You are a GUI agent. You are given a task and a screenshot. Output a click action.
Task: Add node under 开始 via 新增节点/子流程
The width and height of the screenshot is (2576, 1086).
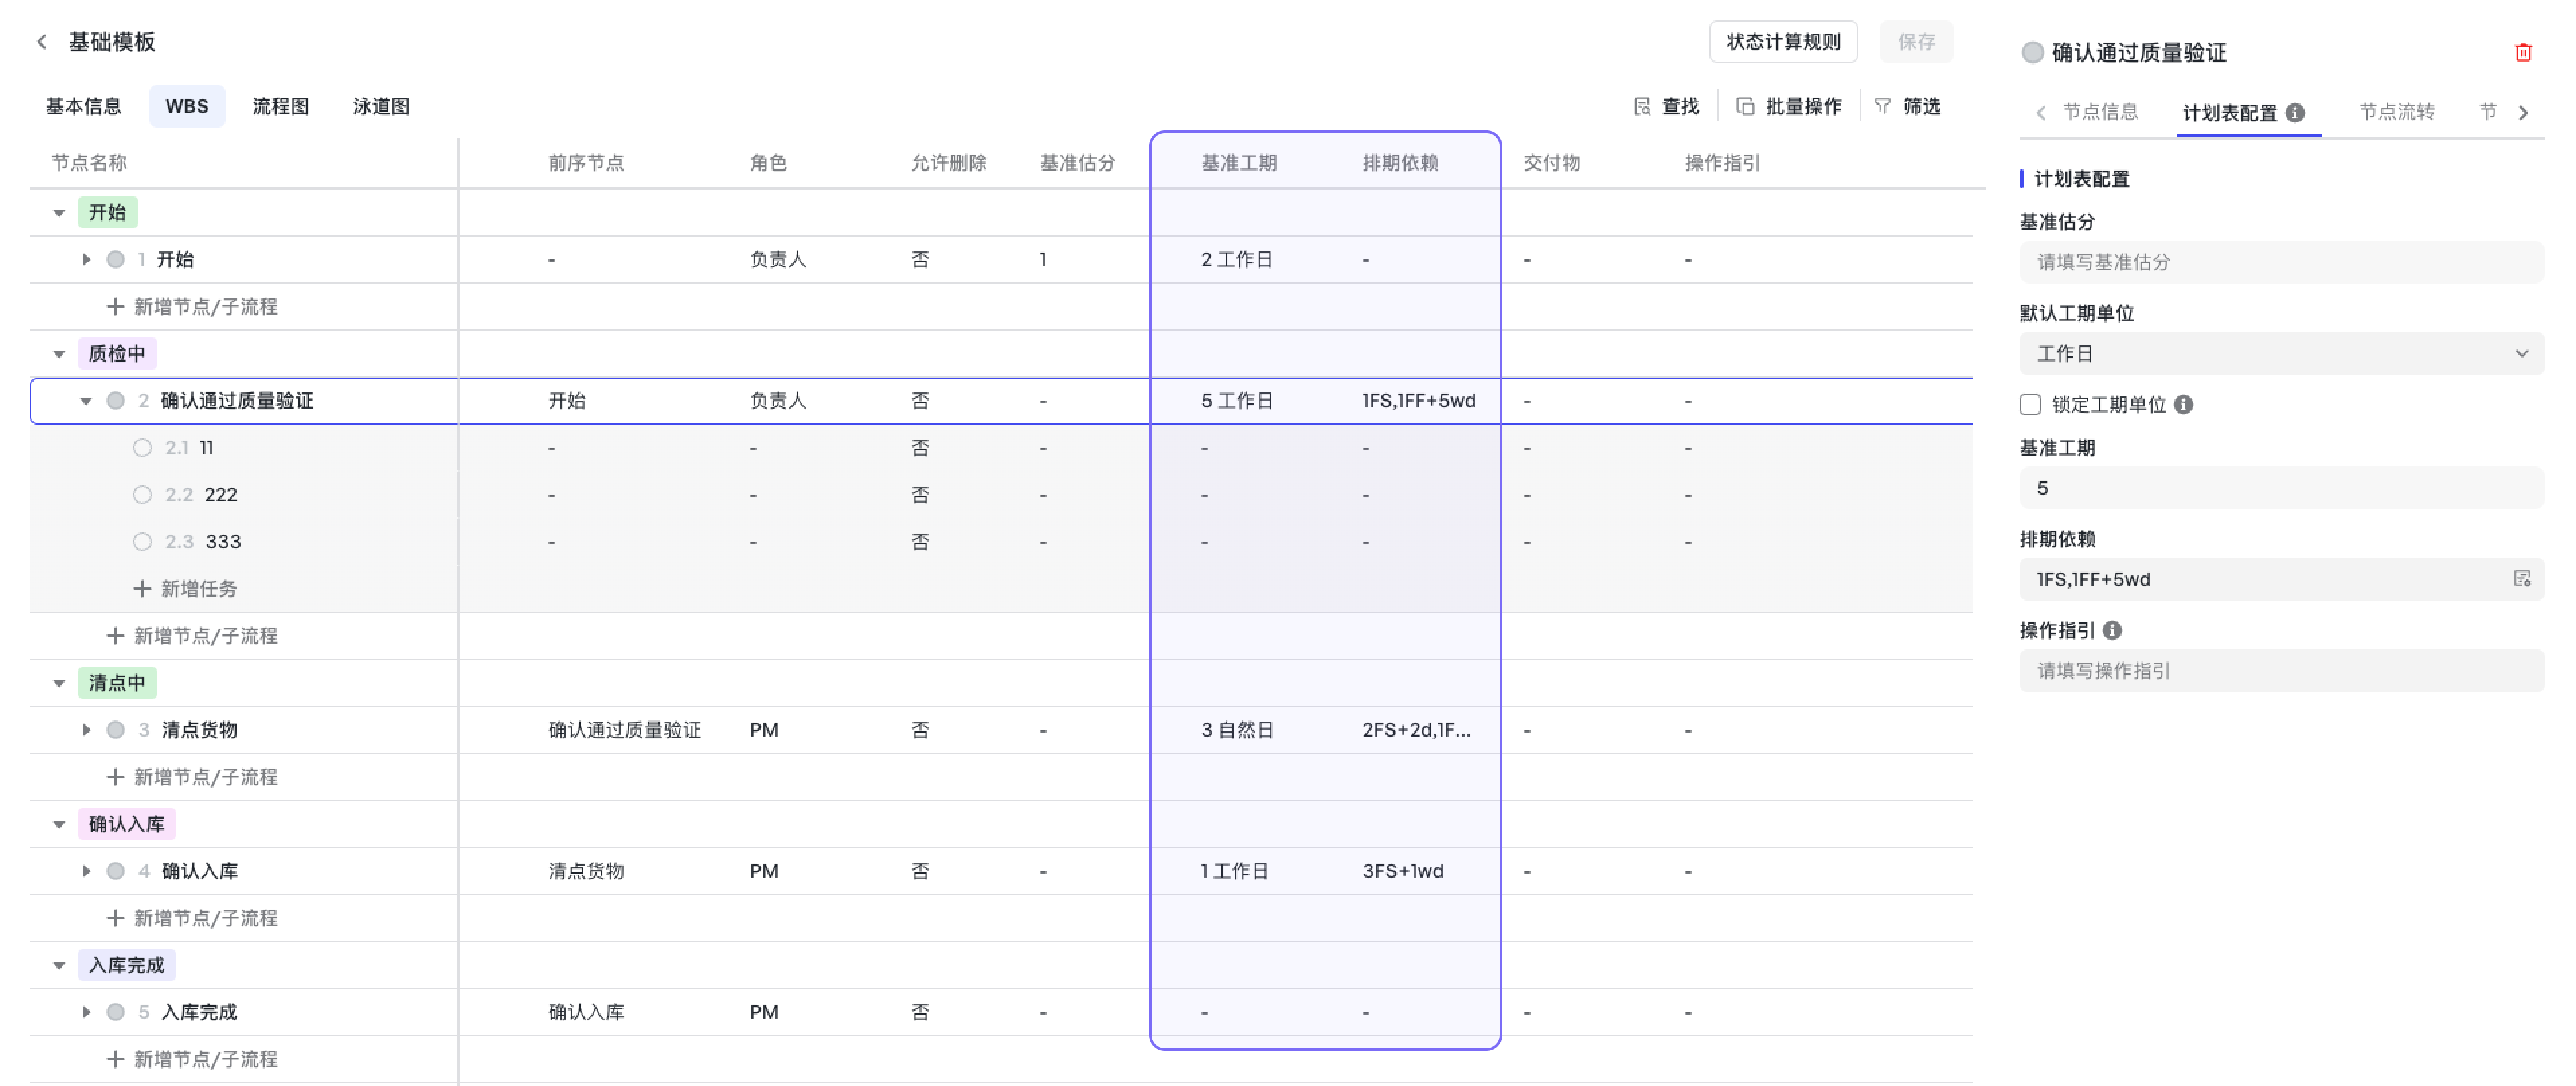pyautogui.click(x=192, y=307)
